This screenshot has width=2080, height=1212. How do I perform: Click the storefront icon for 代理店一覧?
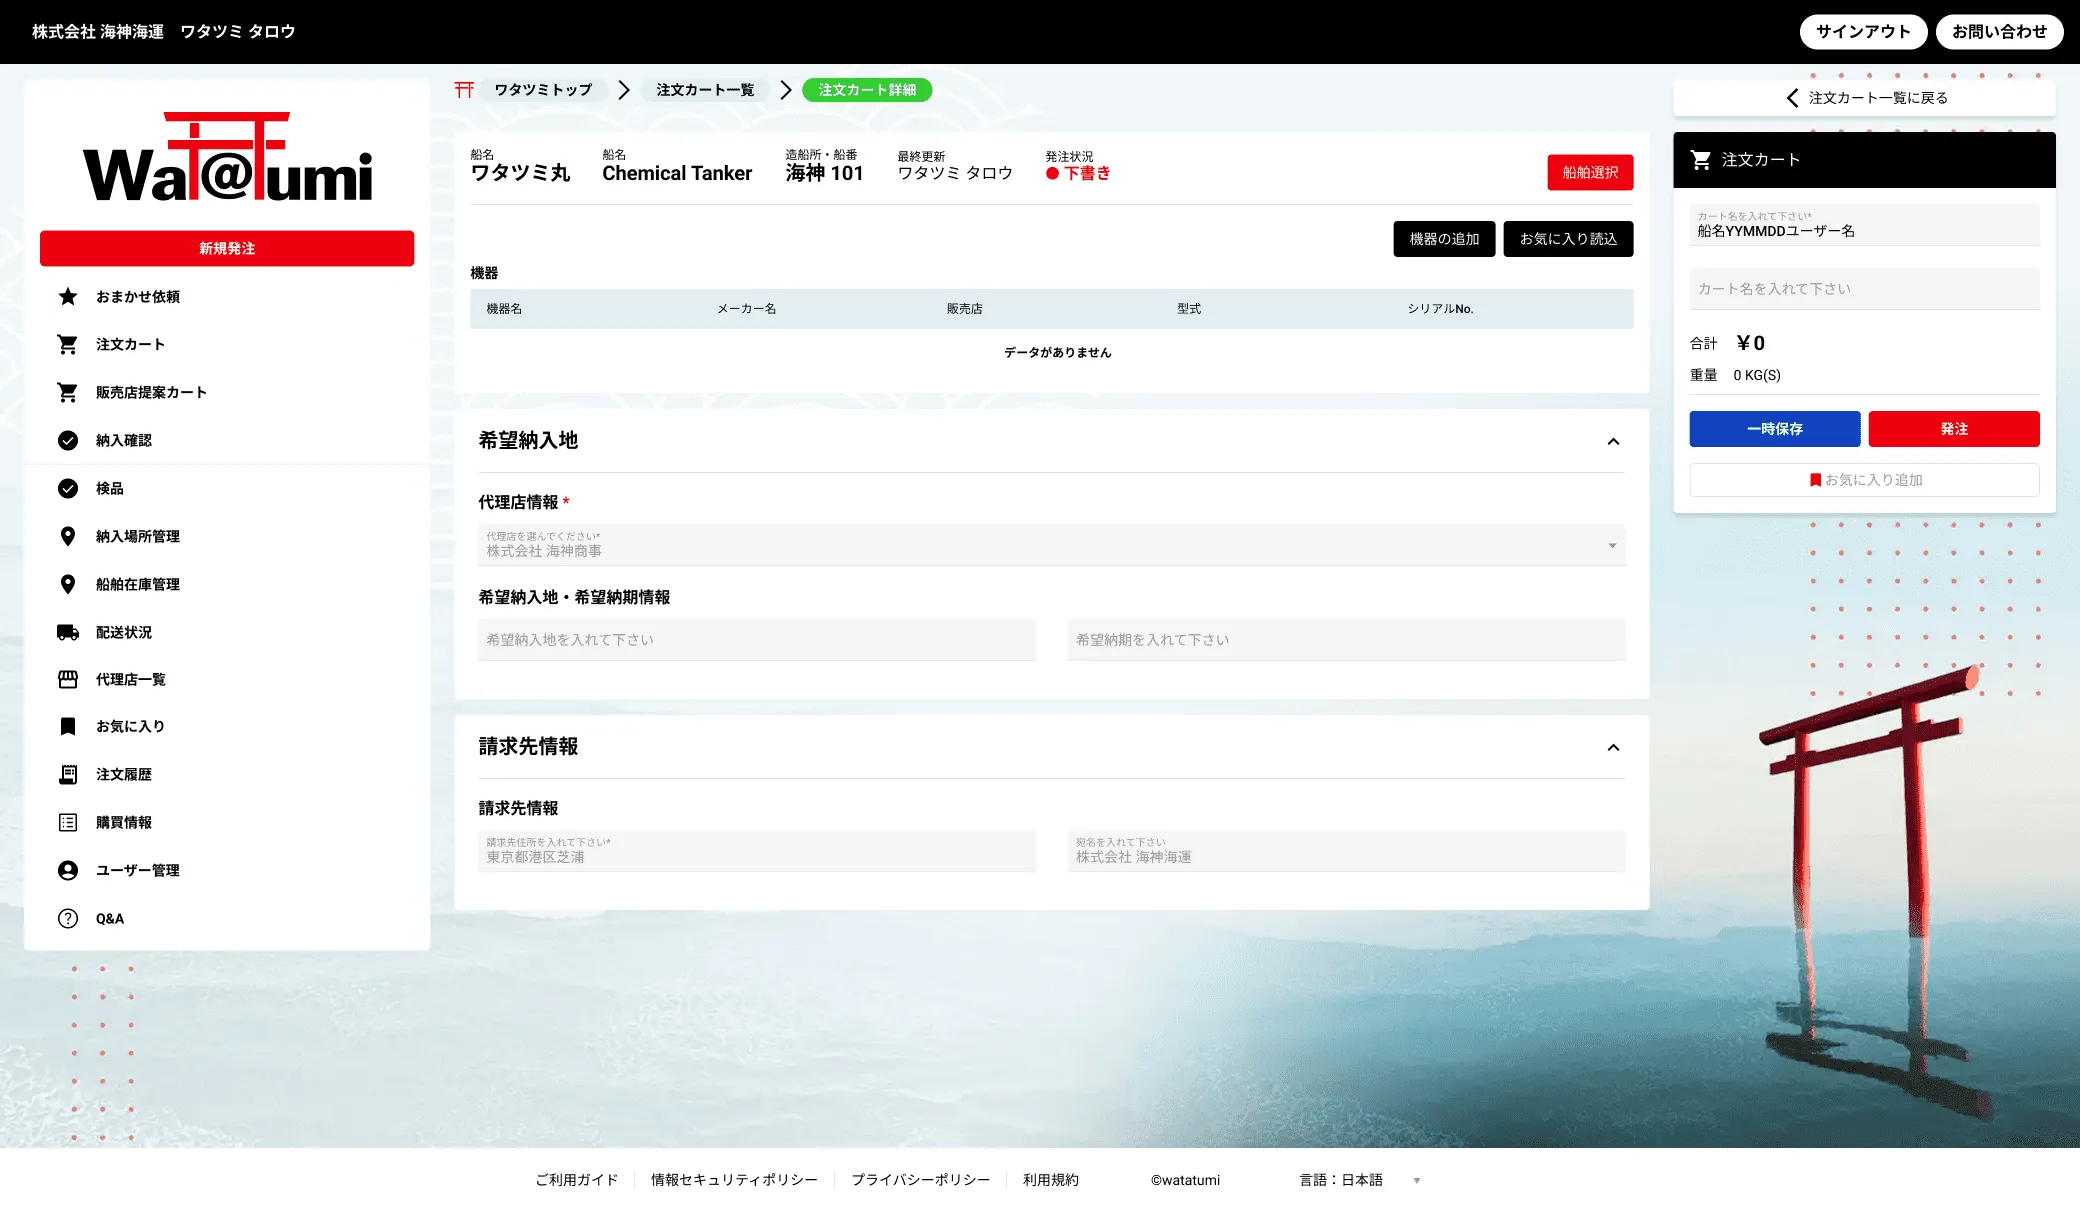pyautogui.click(x=68, y=679)
